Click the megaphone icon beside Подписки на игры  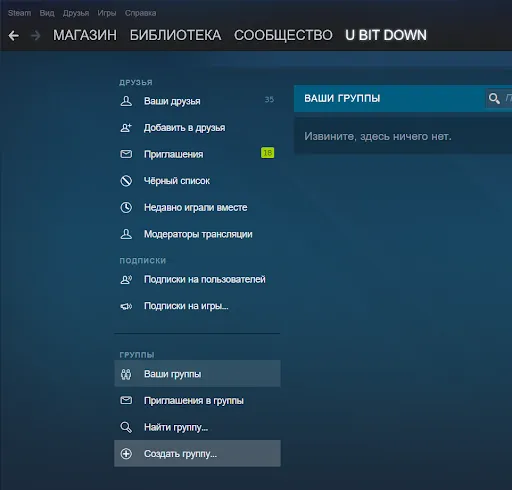point(126,306)
